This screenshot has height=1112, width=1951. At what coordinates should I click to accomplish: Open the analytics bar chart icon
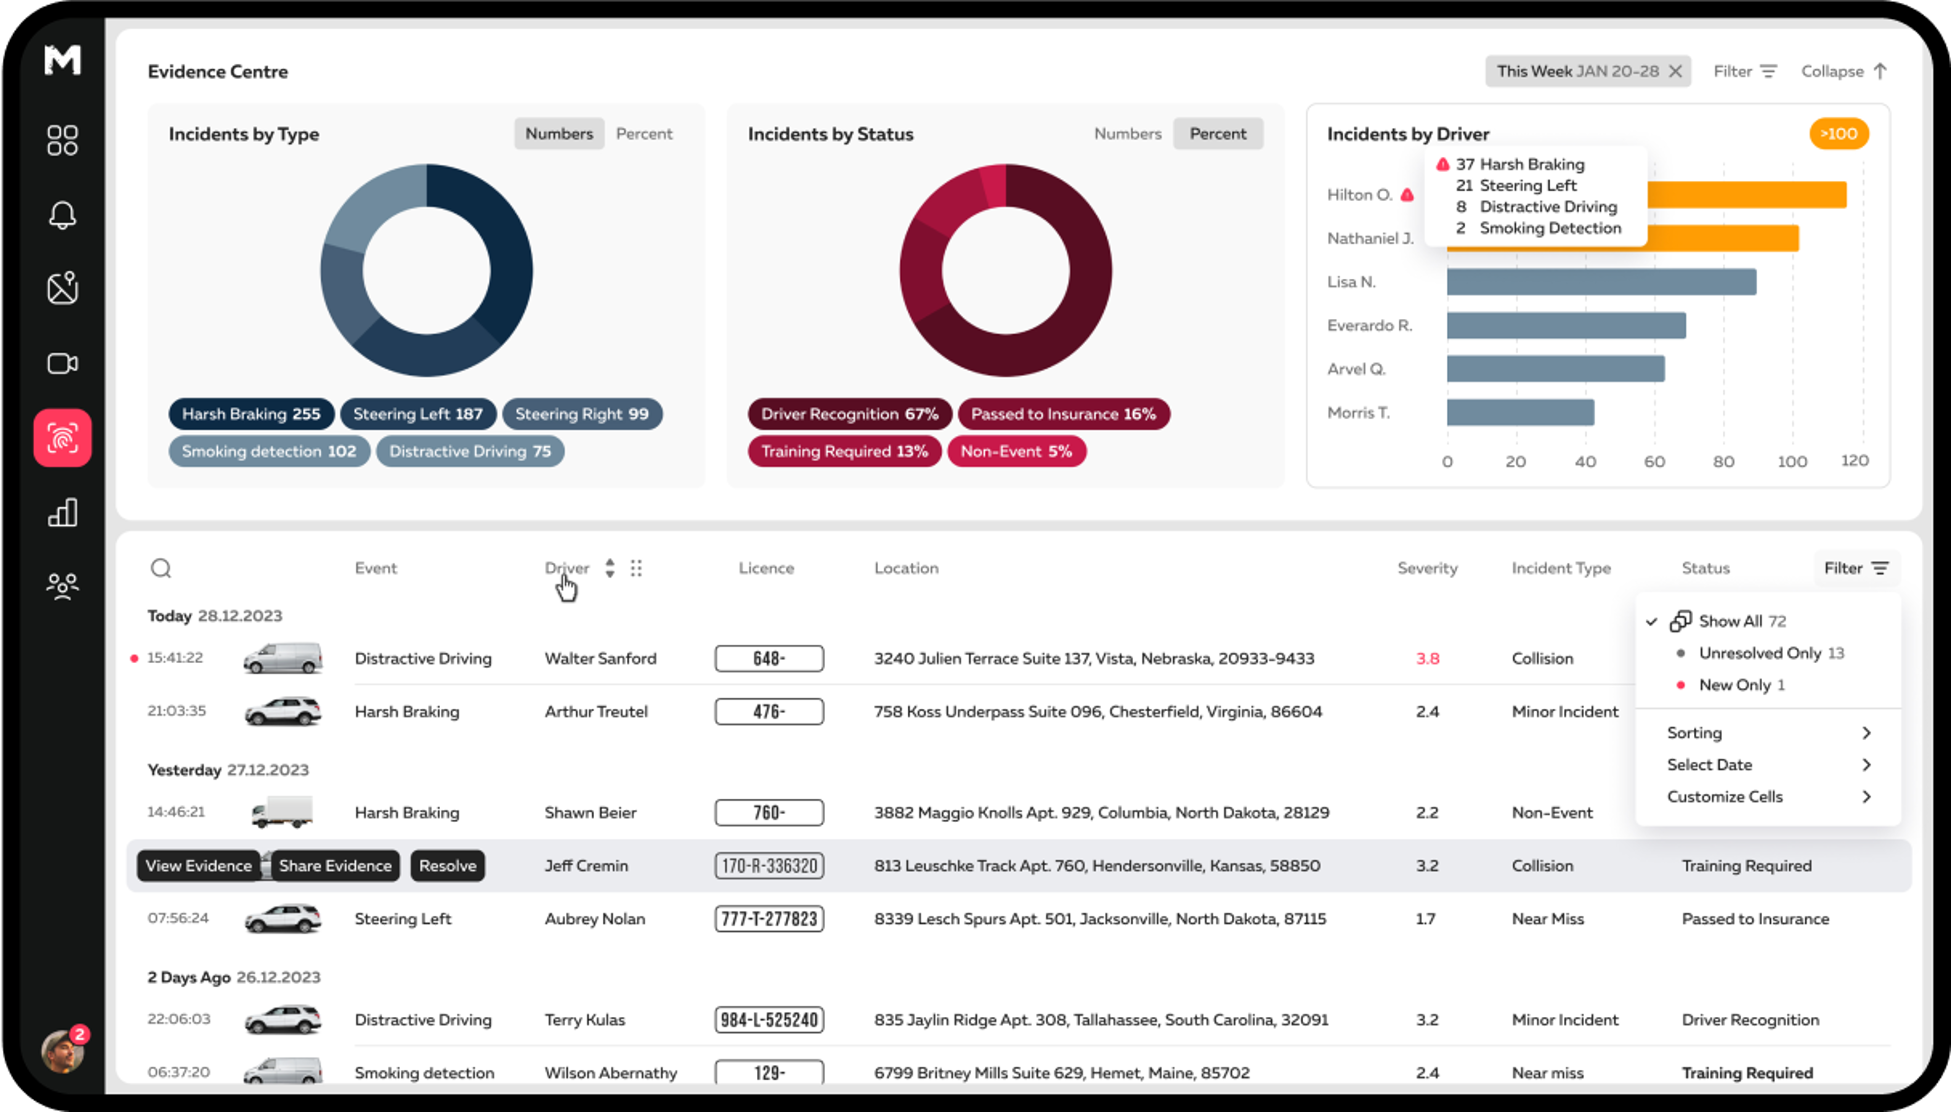pyautogui.click(x=62, y=513)
